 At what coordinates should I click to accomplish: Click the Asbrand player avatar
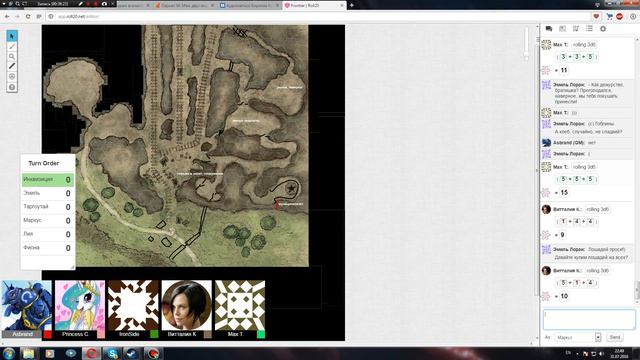click(x=27, y=305)
